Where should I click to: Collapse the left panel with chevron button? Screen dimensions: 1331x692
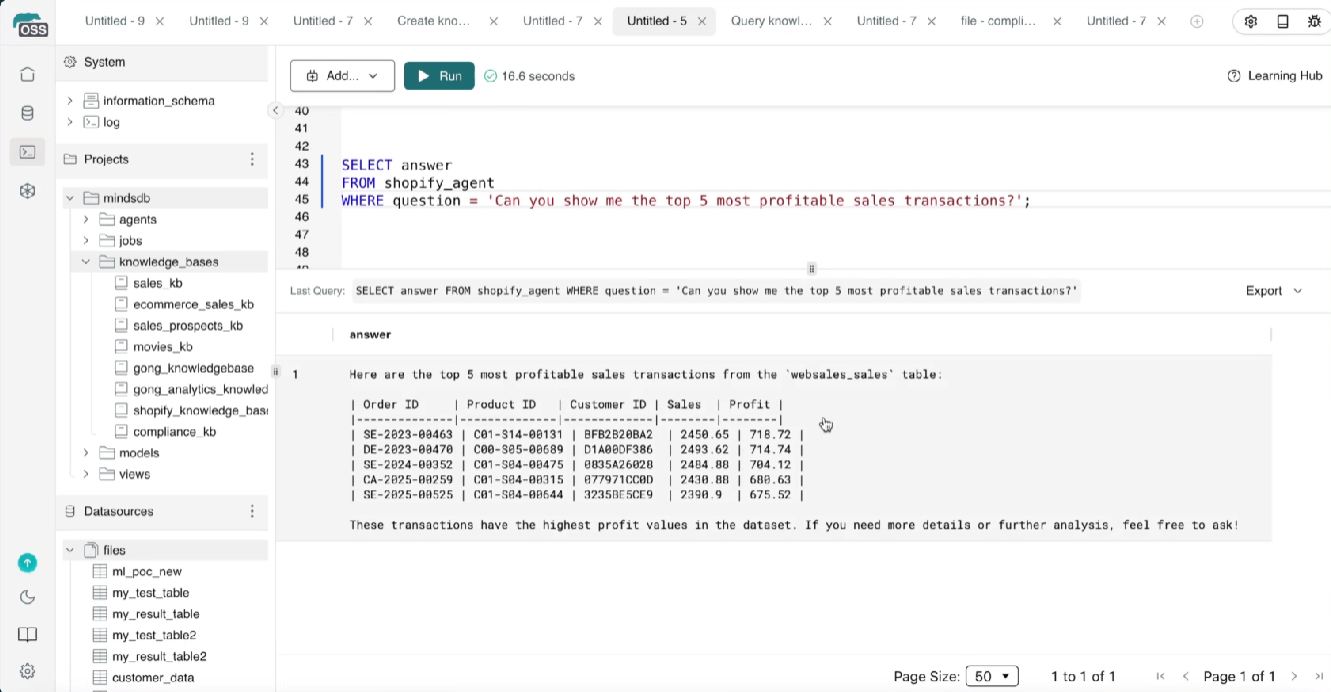pos(276,111)
